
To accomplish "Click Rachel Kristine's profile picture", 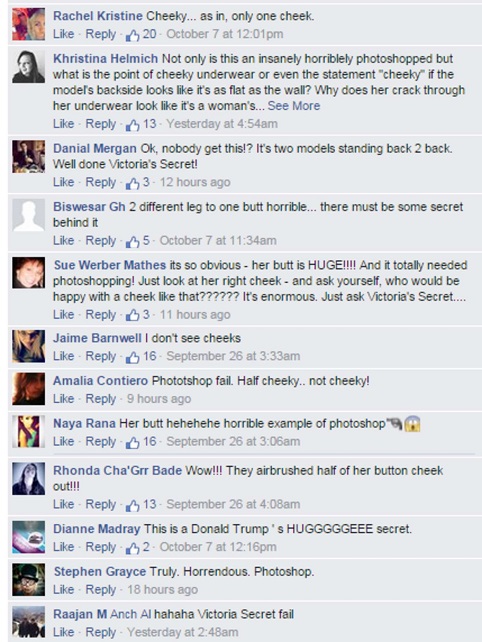I will click(28, 24).
